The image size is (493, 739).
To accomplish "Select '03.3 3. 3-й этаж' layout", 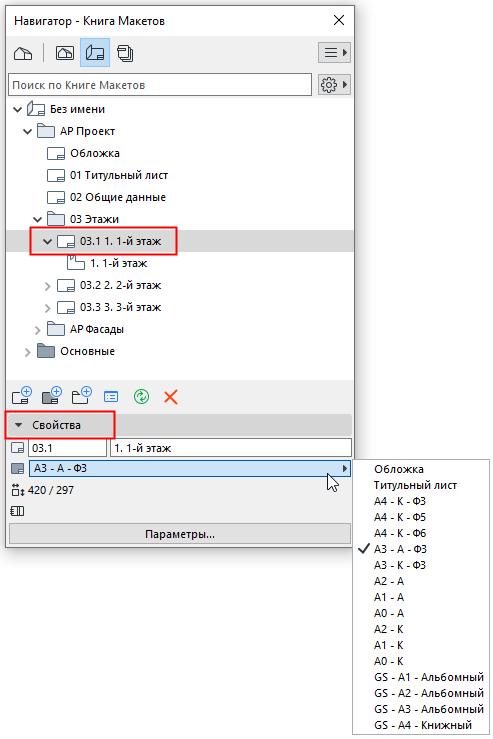I will [x=120, y=307].
